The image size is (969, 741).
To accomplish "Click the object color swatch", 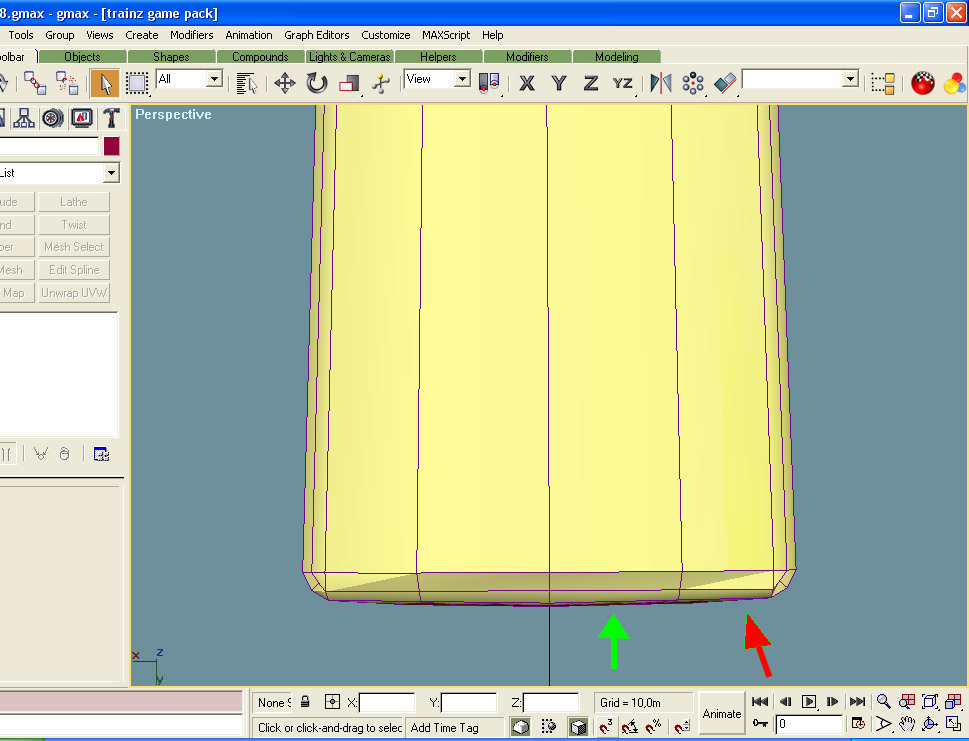I will click(x=111, y=146).
